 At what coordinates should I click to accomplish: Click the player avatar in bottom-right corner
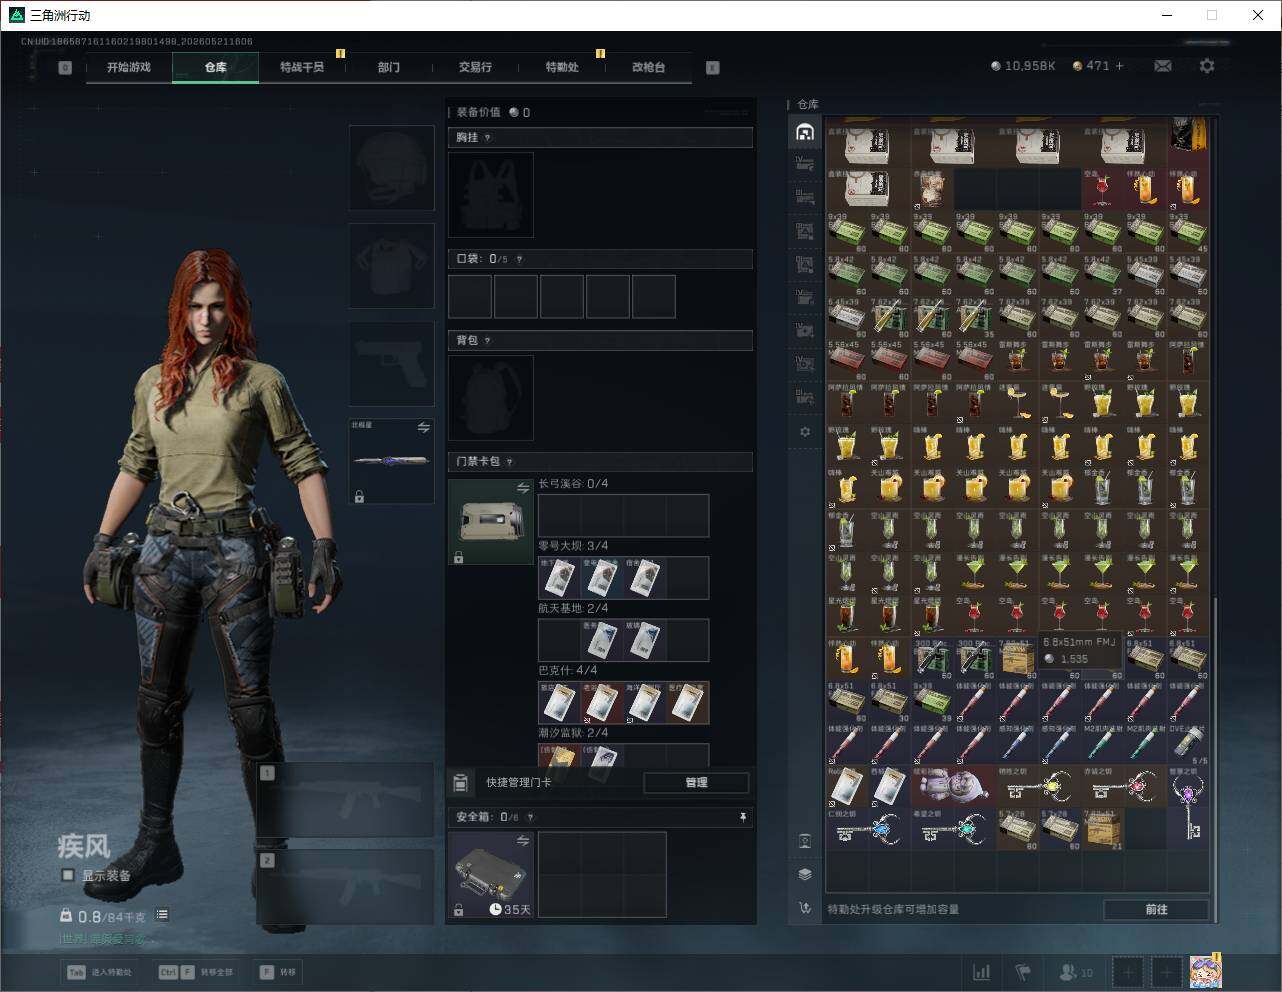pos(1205,971)
